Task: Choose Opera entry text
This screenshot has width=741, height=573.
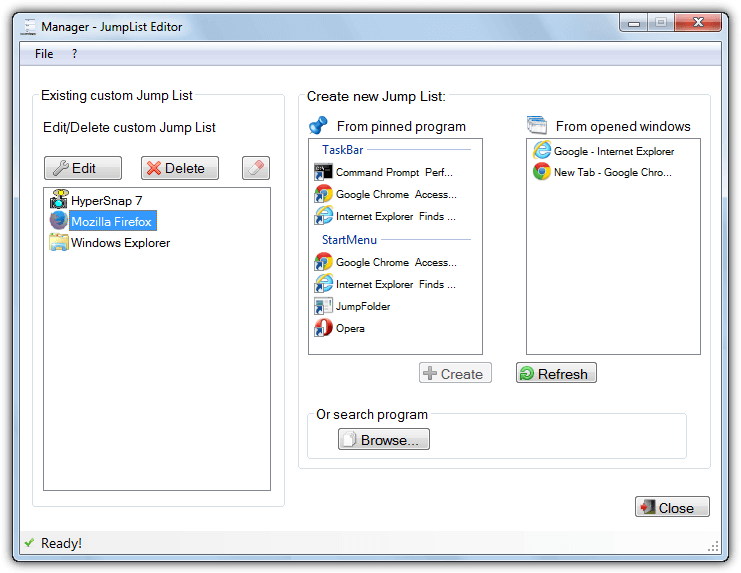Action: [x=350, y=328]
